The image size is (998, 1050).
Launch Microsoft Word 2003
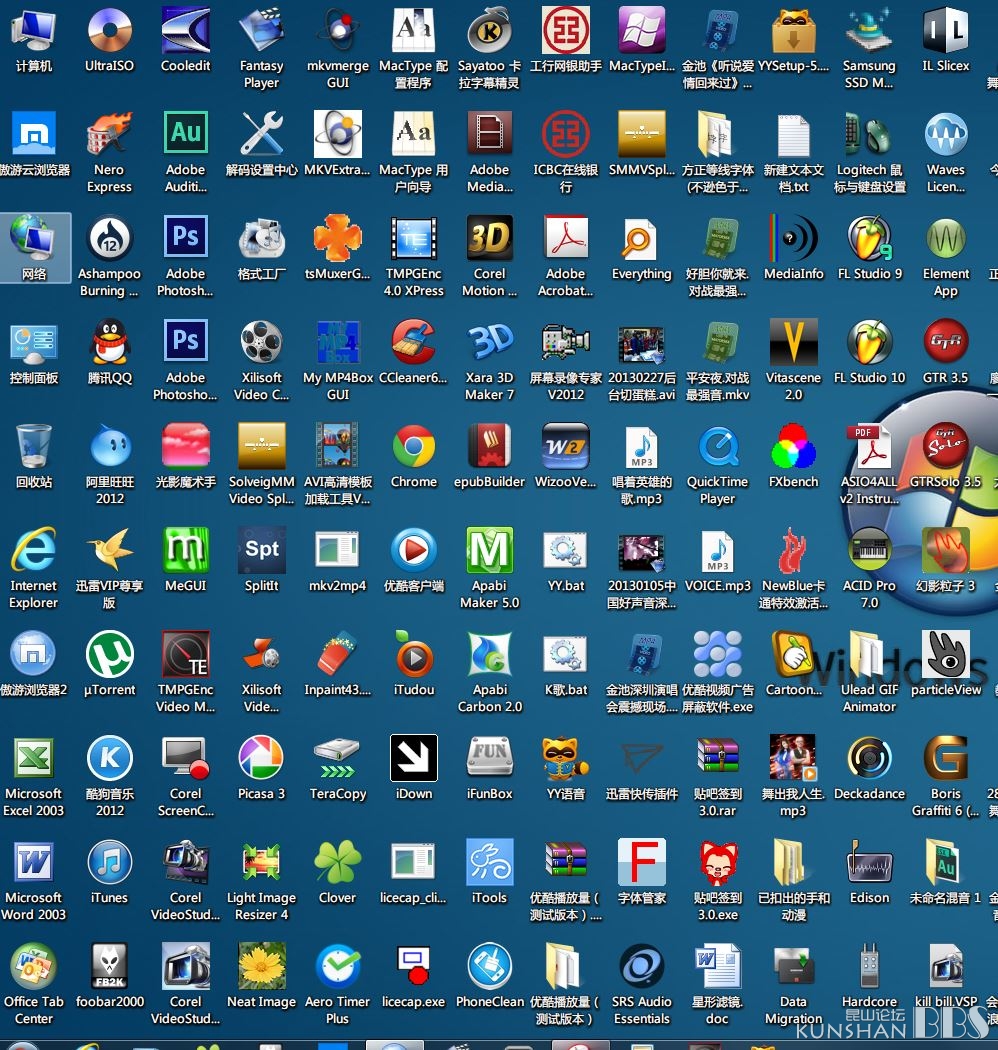33,862
